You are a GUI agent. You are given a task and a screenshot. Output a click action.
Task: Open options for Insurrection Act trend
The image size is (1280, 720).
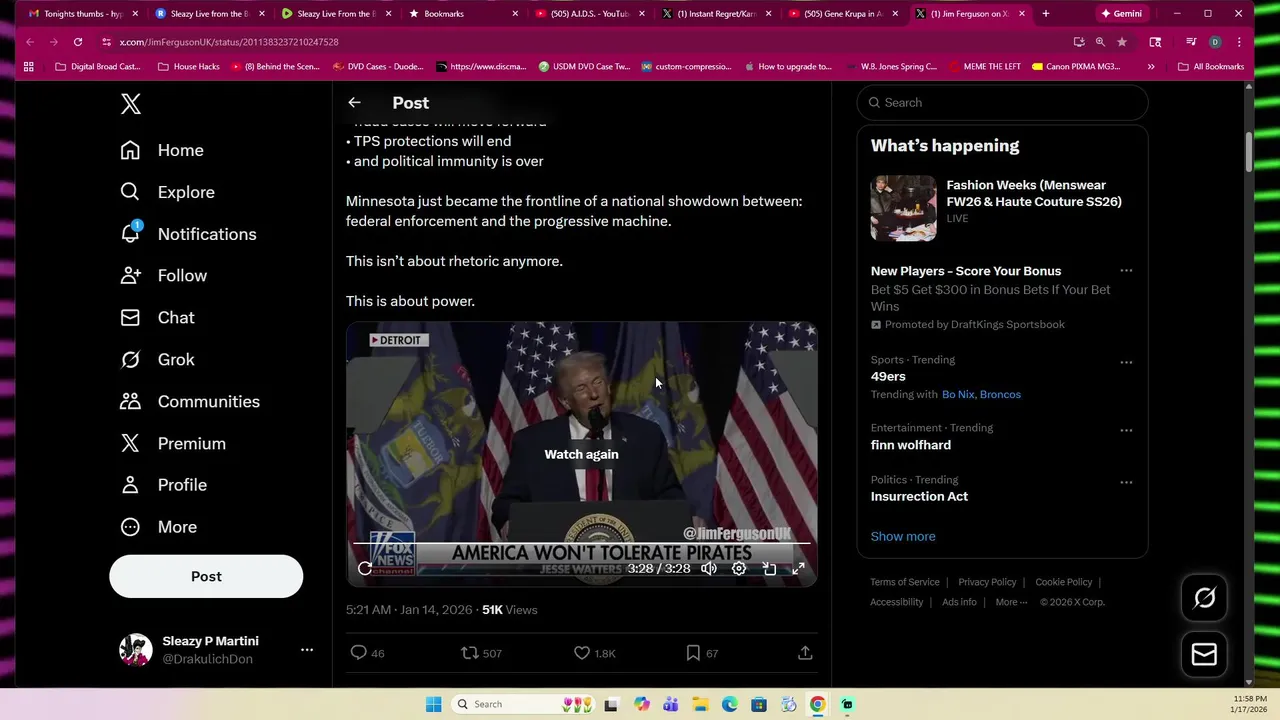1126,482
